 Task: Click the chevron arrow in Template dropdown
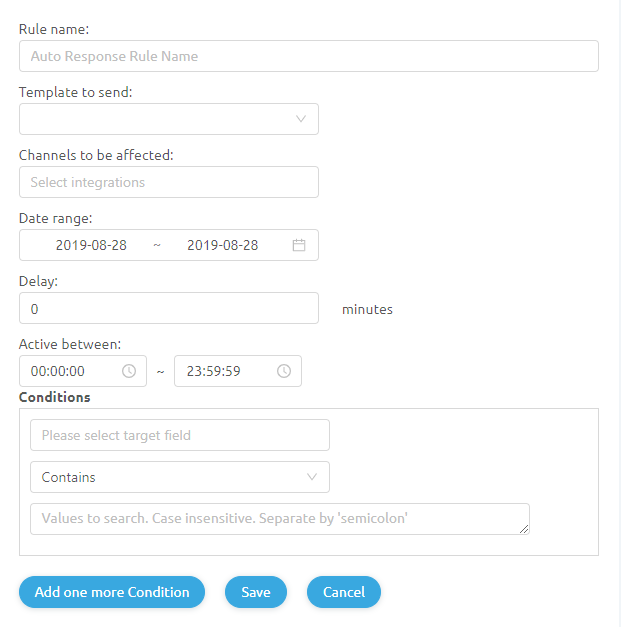(x=301, y=119)
